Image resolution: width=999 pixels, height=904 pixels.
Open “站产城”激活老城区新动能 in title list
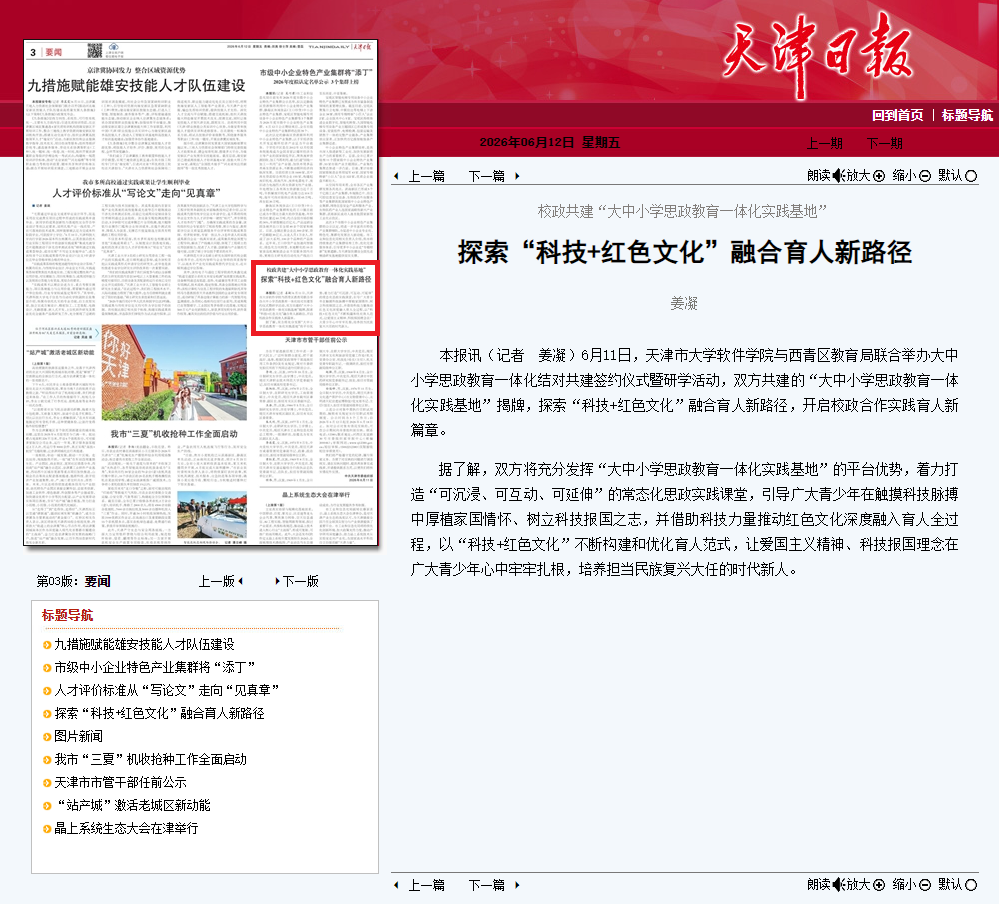tap(134, 805)
